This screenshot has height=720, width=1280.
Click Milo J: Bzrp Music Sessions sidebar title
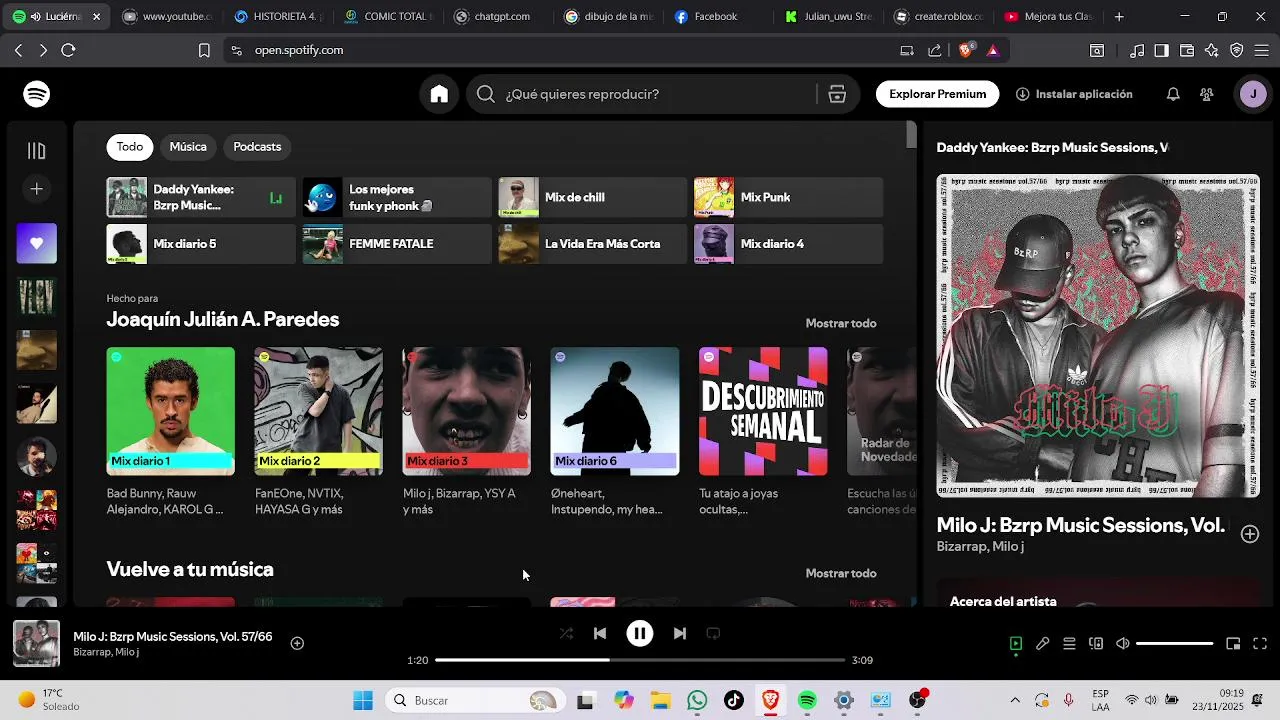tap(1080, 525)
